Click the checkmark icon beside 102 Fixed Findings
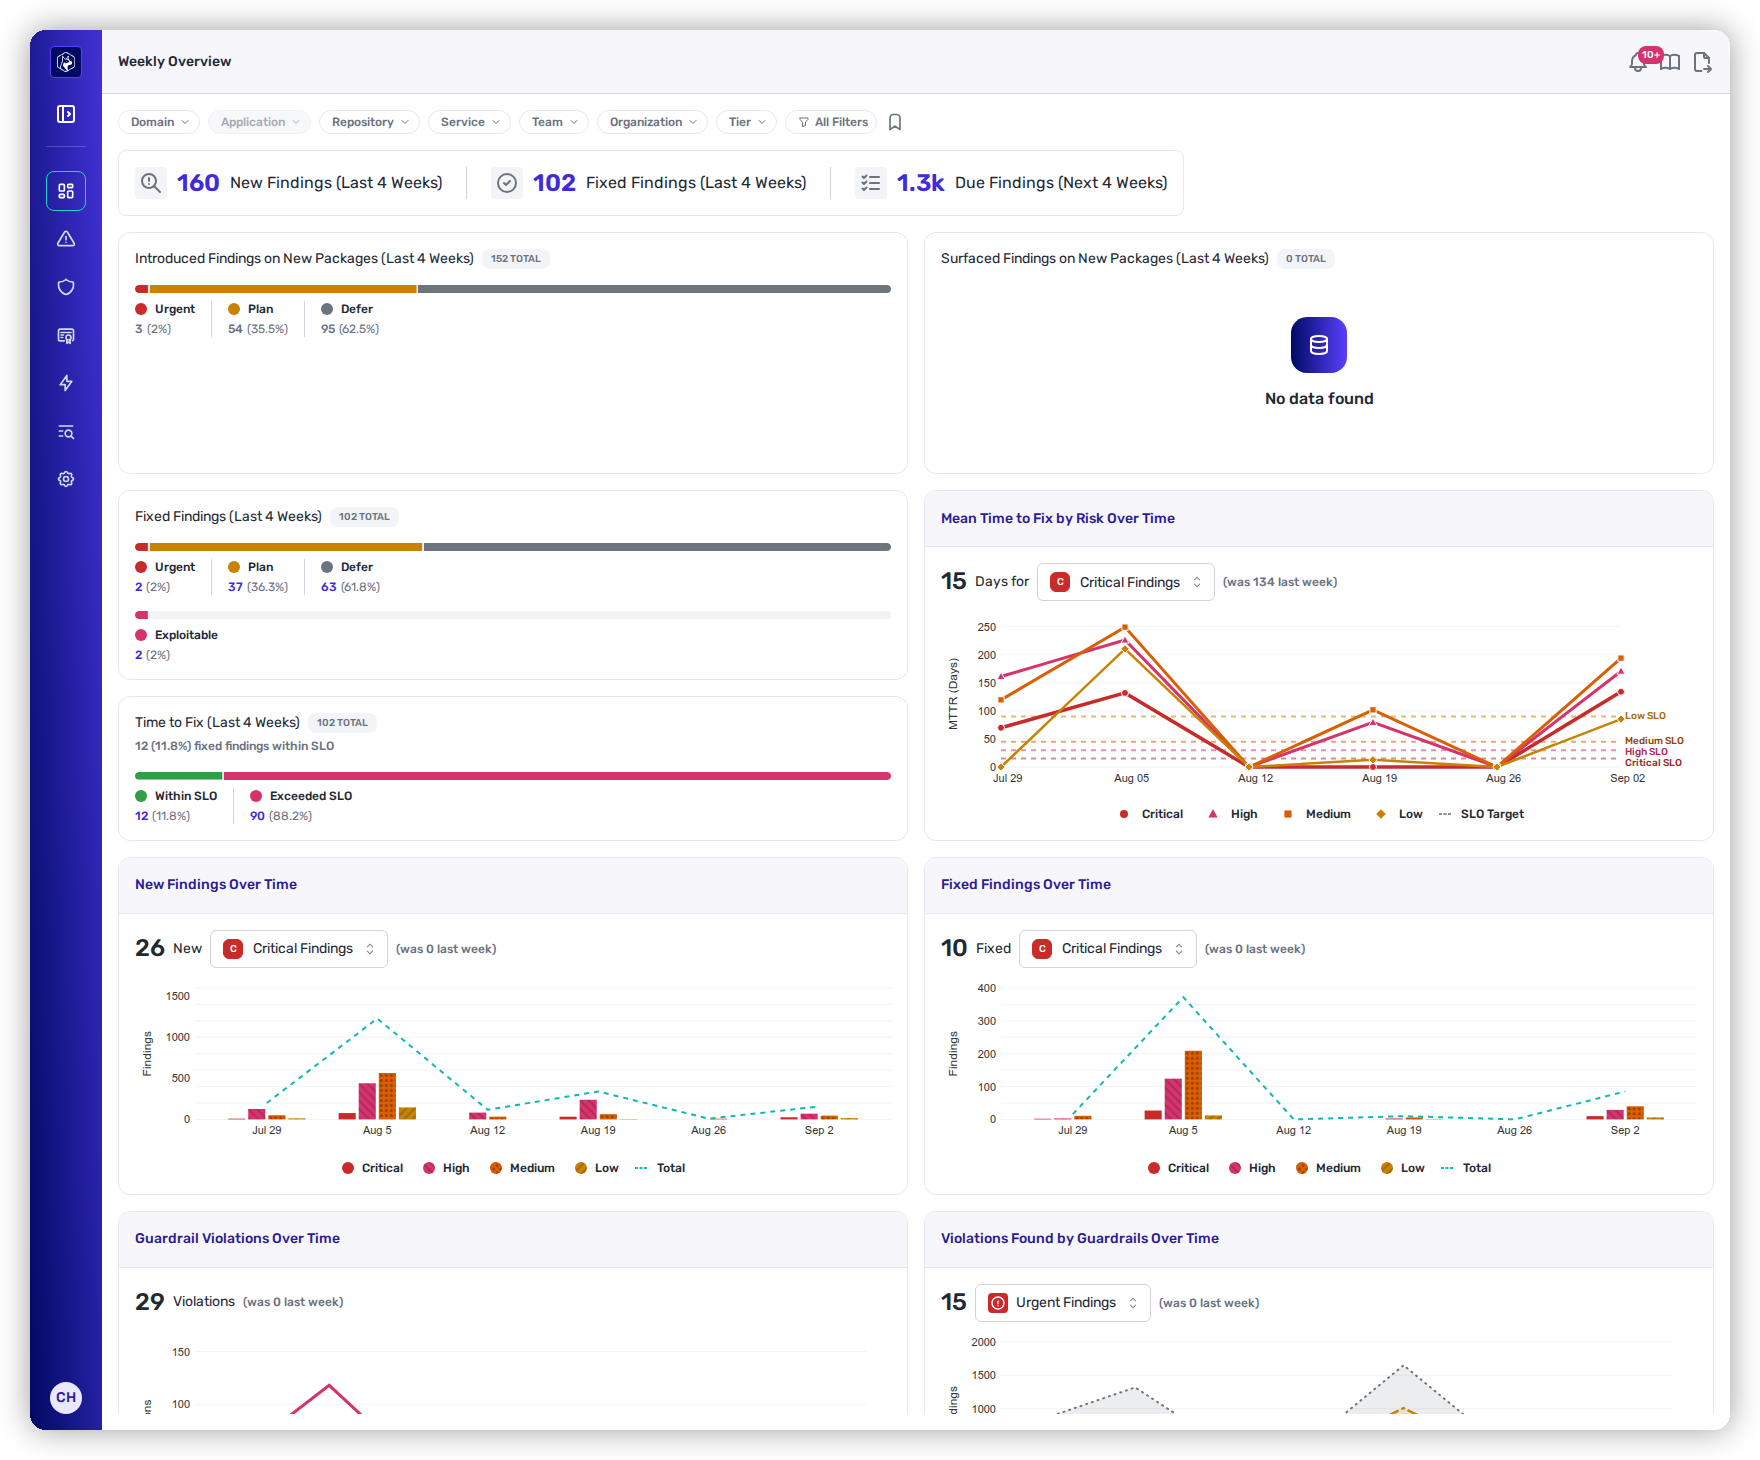Image resolution: width=1760 pixels, height=1460 pixels. click(x=507, y=183)
